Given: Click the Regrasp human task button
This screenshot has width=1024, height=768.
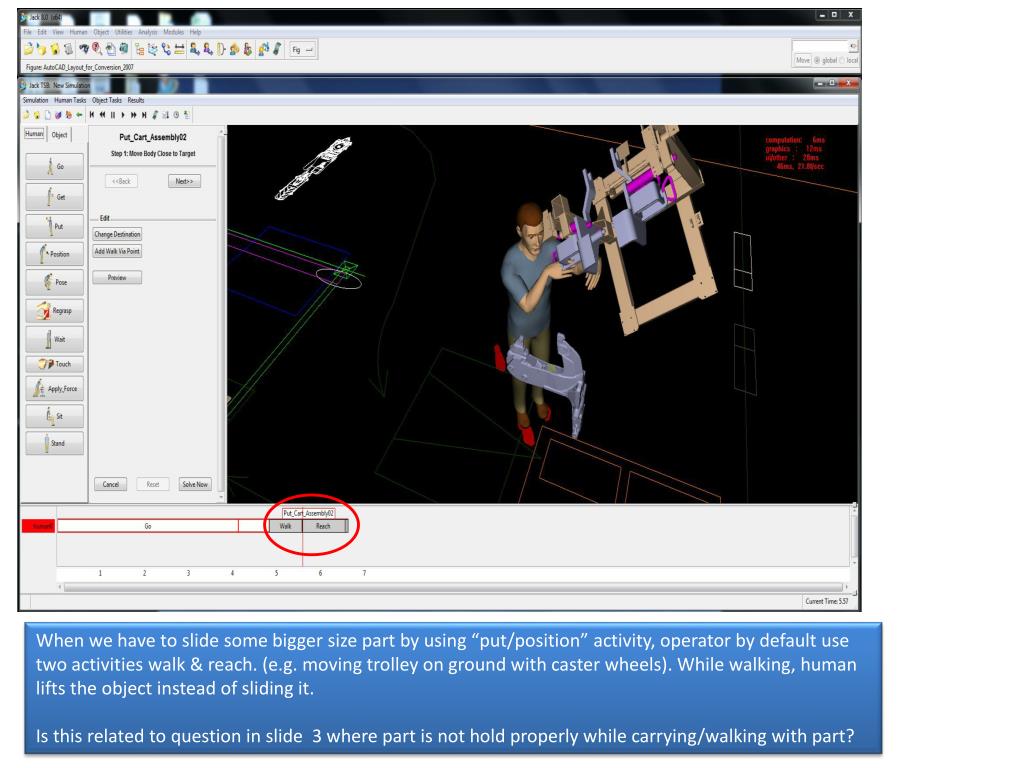Looking at the screenshot, I should click(55, 311).
